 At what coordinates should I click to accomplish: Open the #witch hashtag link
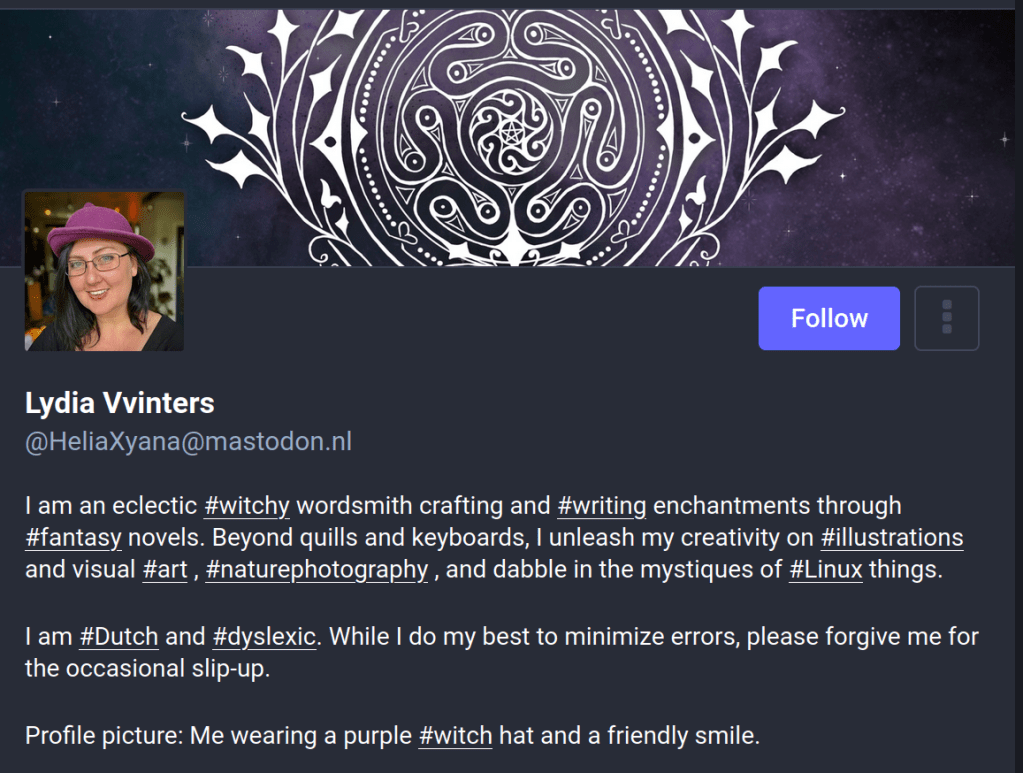click(455, 737)
